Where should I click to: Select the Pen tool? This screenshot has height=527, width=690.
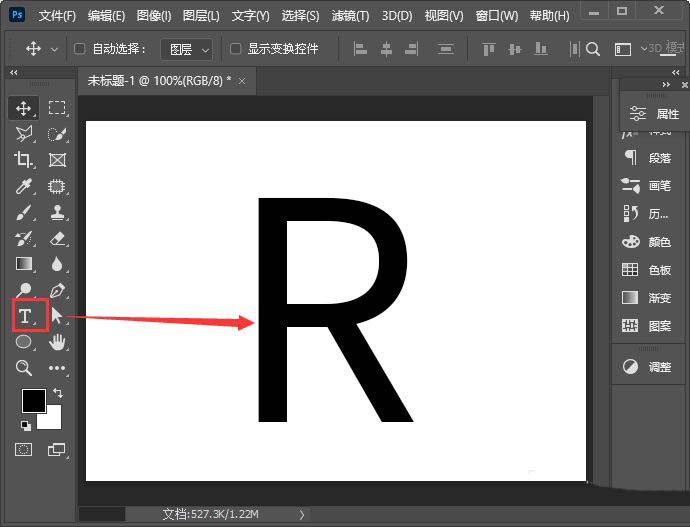(57, 290)
